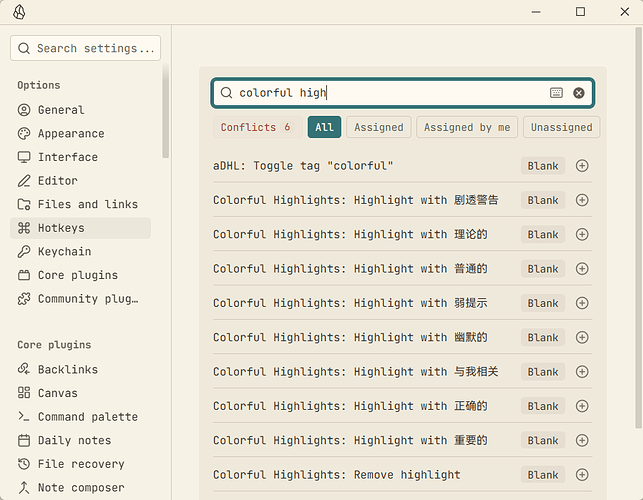Open Canvas plugin settings
This screenshot has height=500, width=643.
coord(80,393)
